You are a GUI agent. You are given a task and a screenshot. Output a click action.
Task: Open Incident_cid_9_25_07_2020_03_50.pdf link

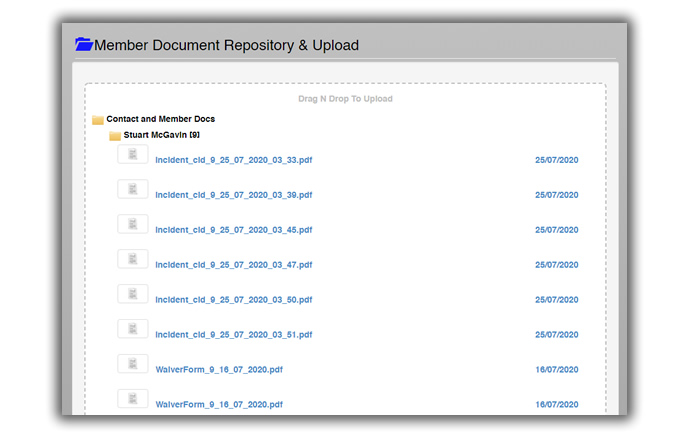tap(233, 299)
